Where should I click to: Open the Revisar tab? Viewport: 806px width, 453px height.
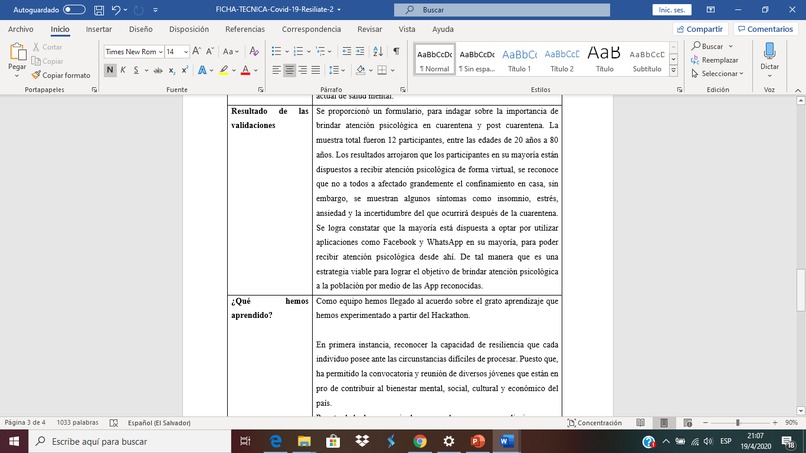pos(370,29)
